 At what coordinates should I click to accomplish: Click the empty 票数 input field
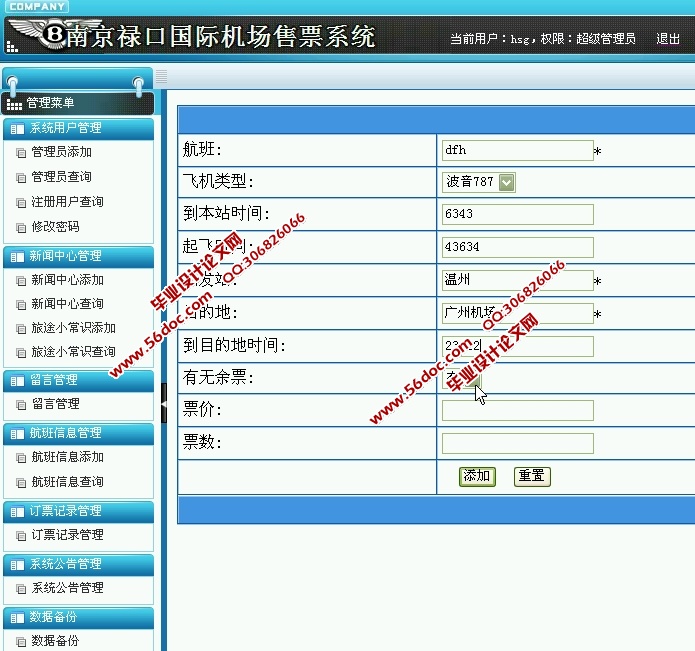[518, 443]
